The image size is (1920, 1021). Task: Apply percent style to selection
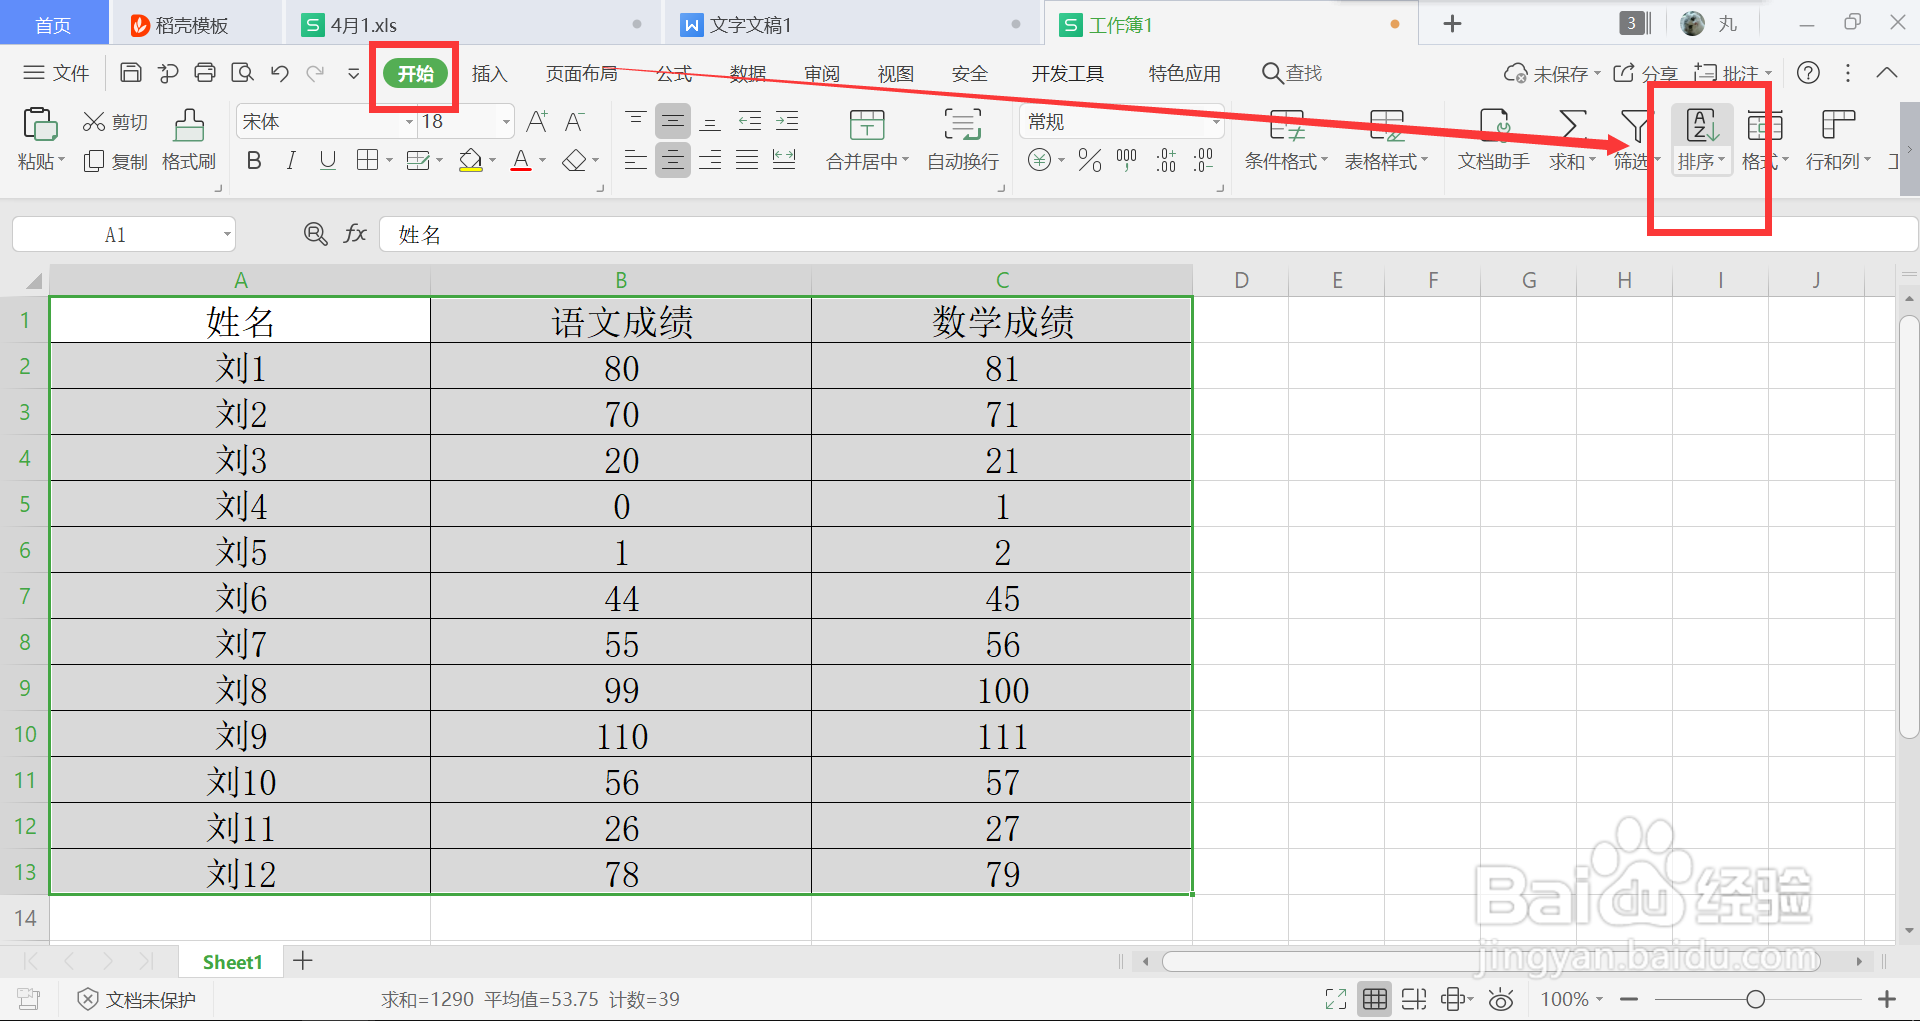coord(1089,159)
